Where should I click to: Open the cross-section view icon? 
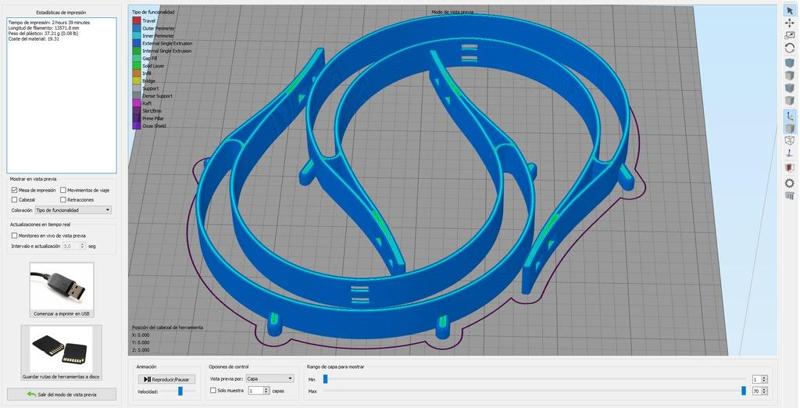coord(789,167)
